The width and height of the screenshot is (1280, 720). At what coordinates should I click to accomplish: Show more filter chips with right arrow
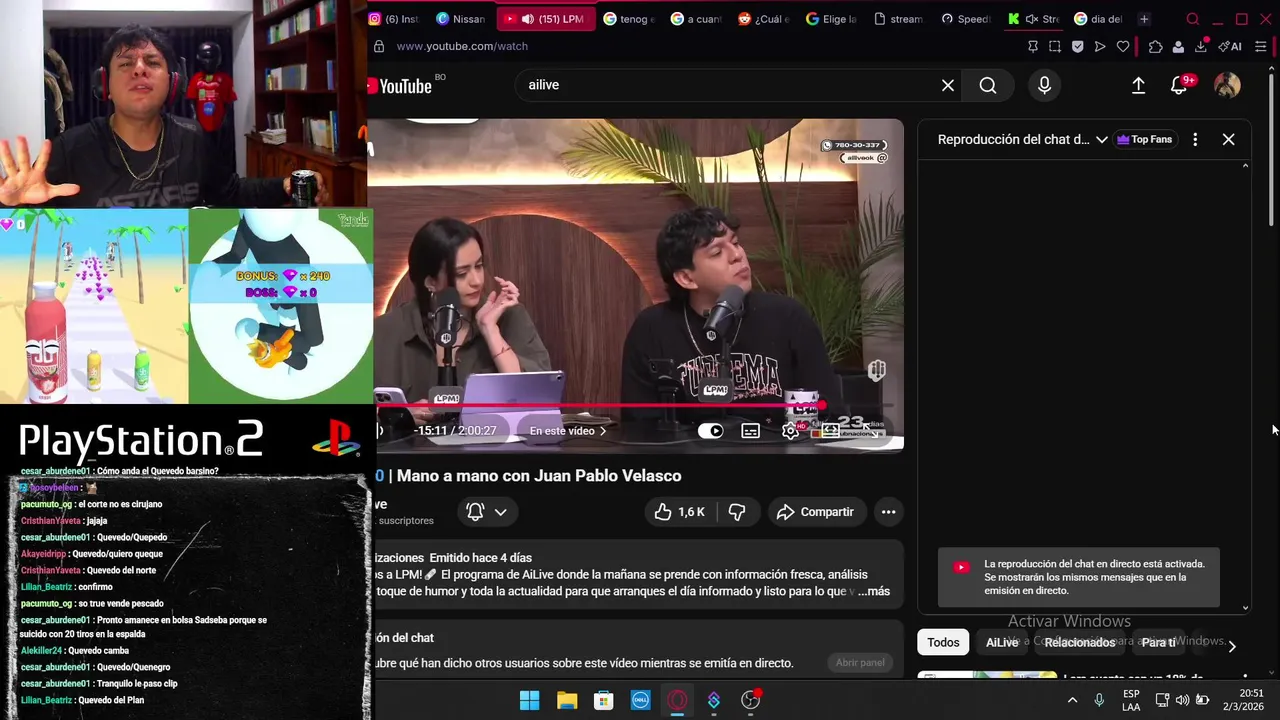tap(1232, 646)
